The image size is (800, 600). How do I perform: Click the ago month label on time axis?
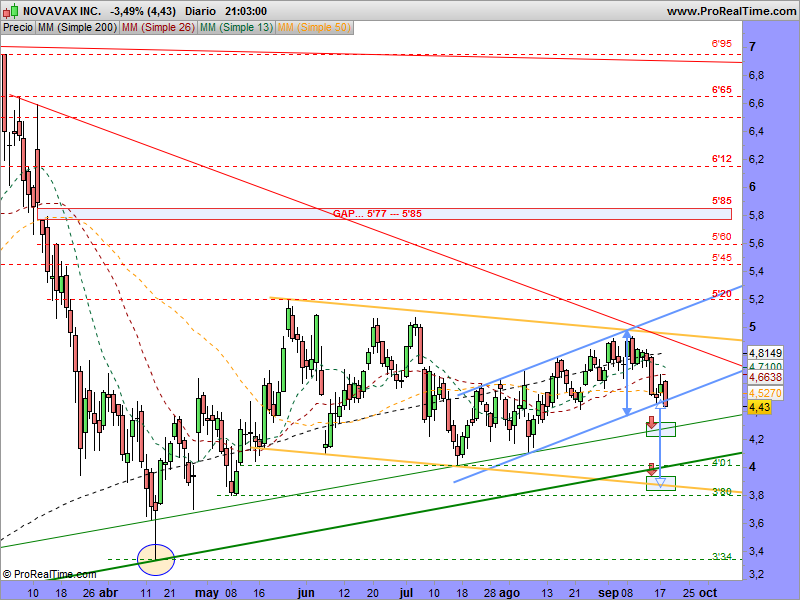click(509, 593)
